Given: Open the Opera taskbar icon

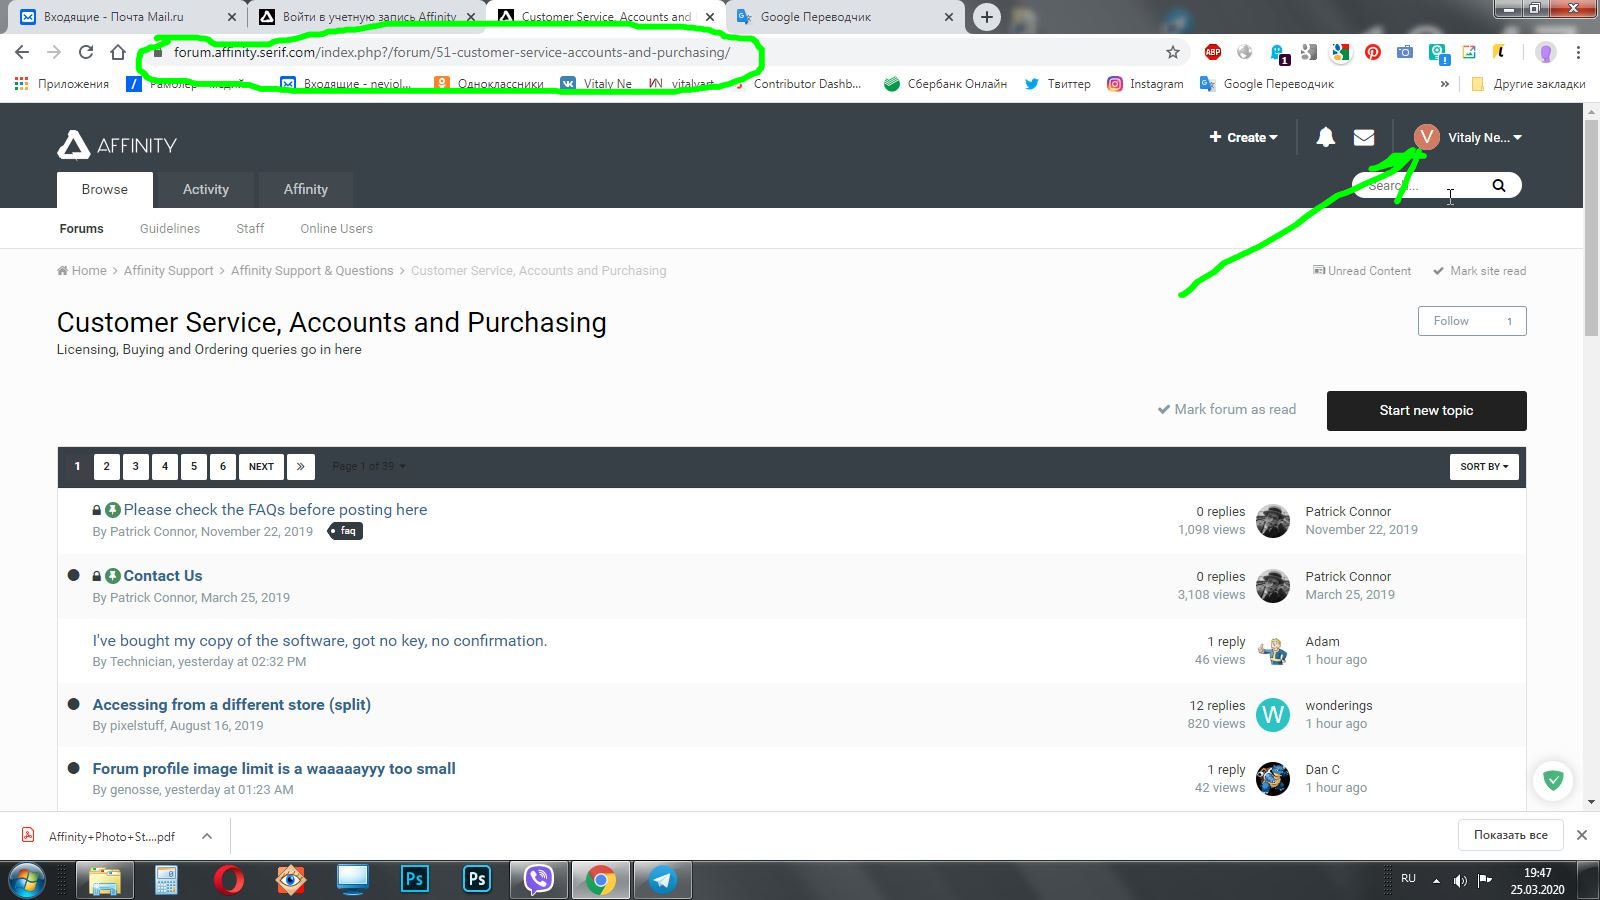Looking at the screenshot, I should [229, 880].
